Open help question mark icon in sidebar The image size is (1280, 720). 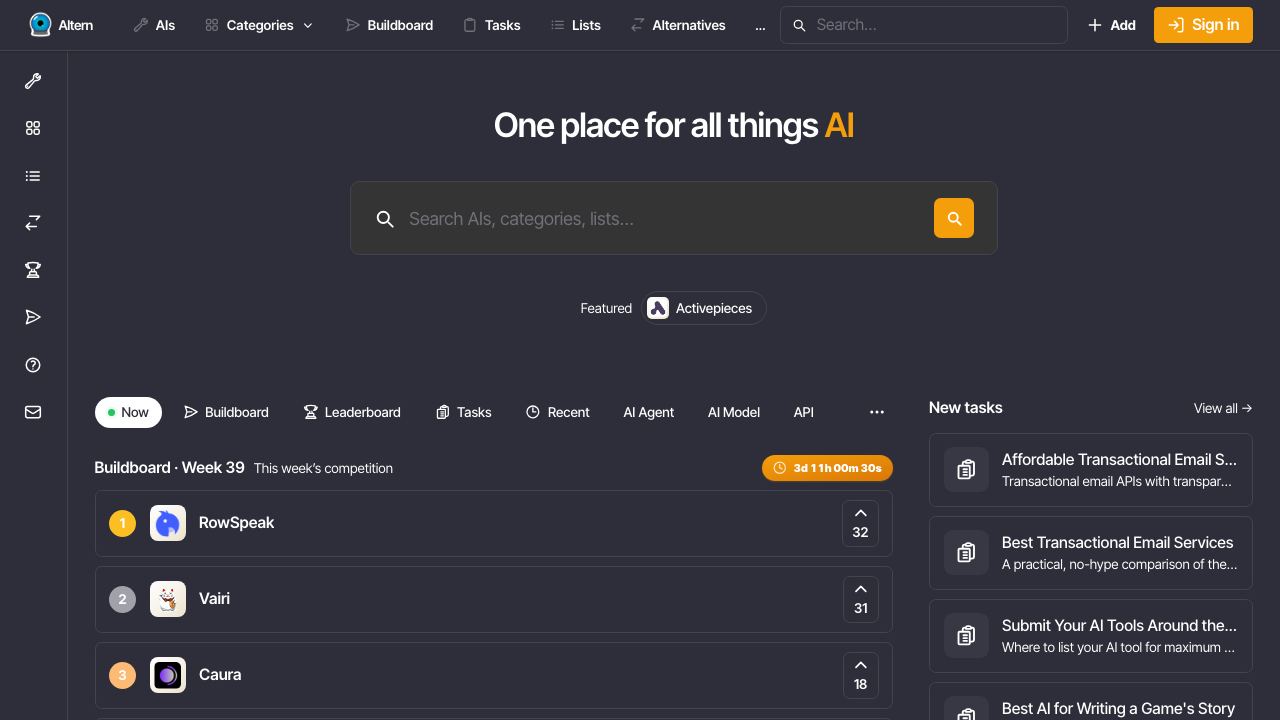[33, 365]
